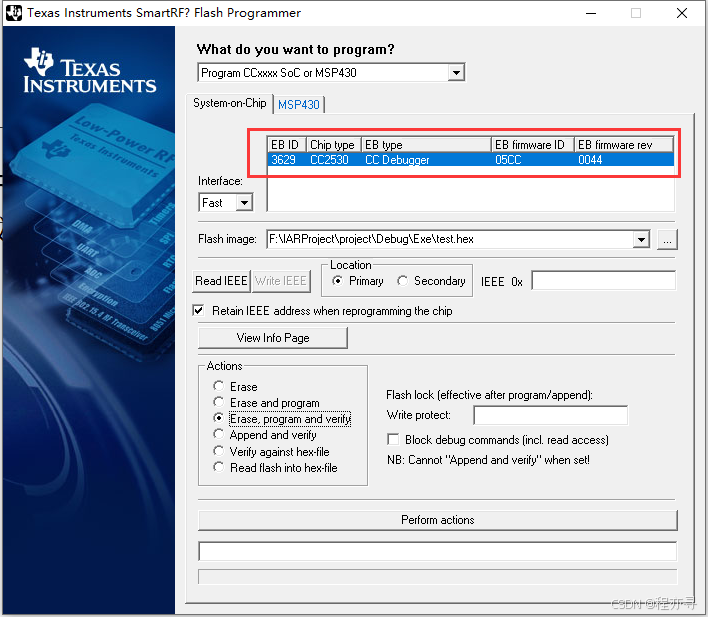
Task: Open the Interface speed dropdown showing Fast
Action: pos(244,203)
